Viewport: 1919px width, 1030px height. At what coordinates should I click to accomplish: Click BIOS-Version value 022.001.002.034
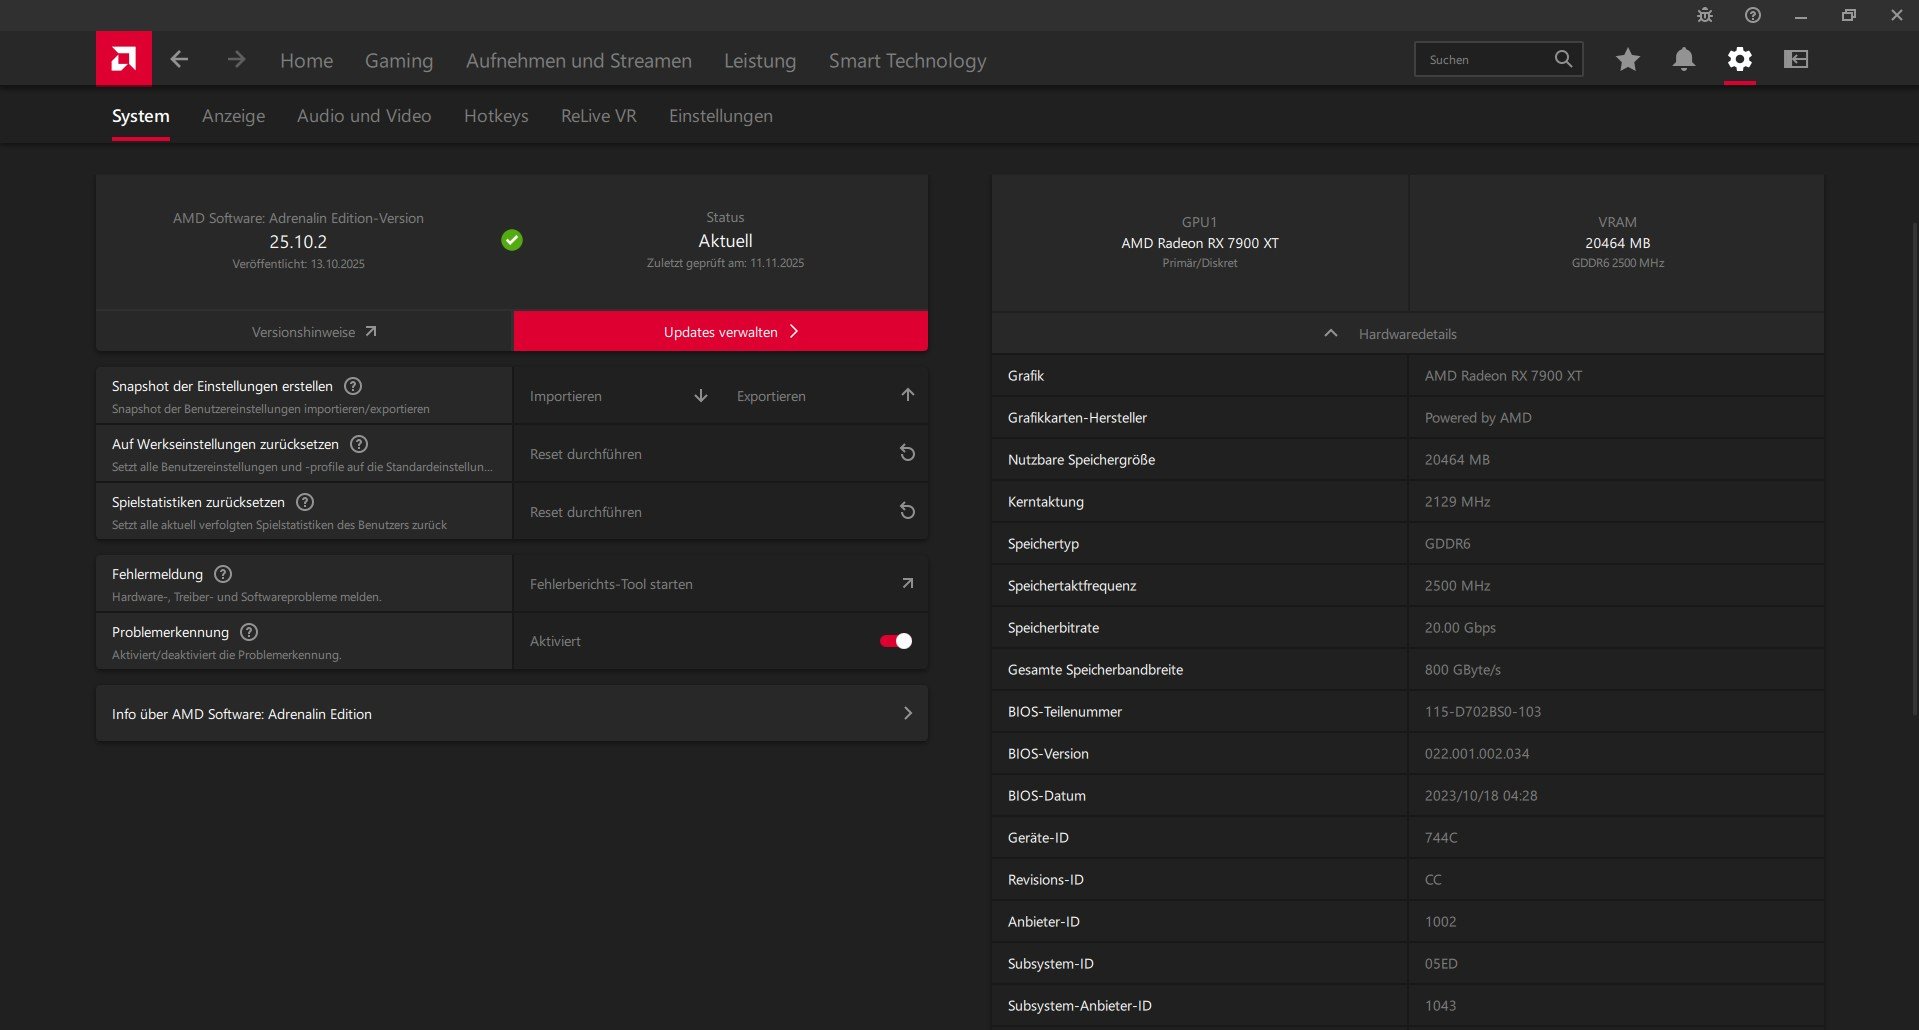pos(1477,754)
